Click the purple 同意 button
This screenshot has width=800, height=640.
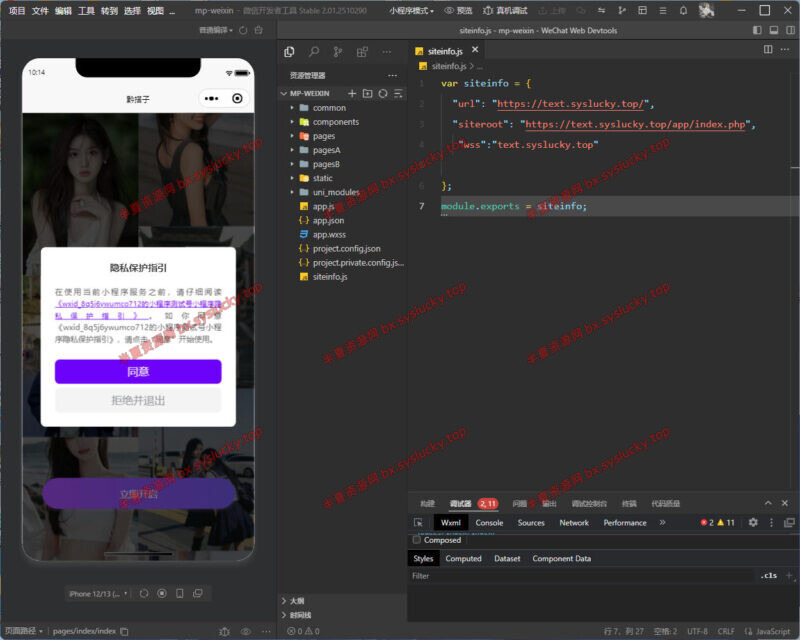pos(138,372)
